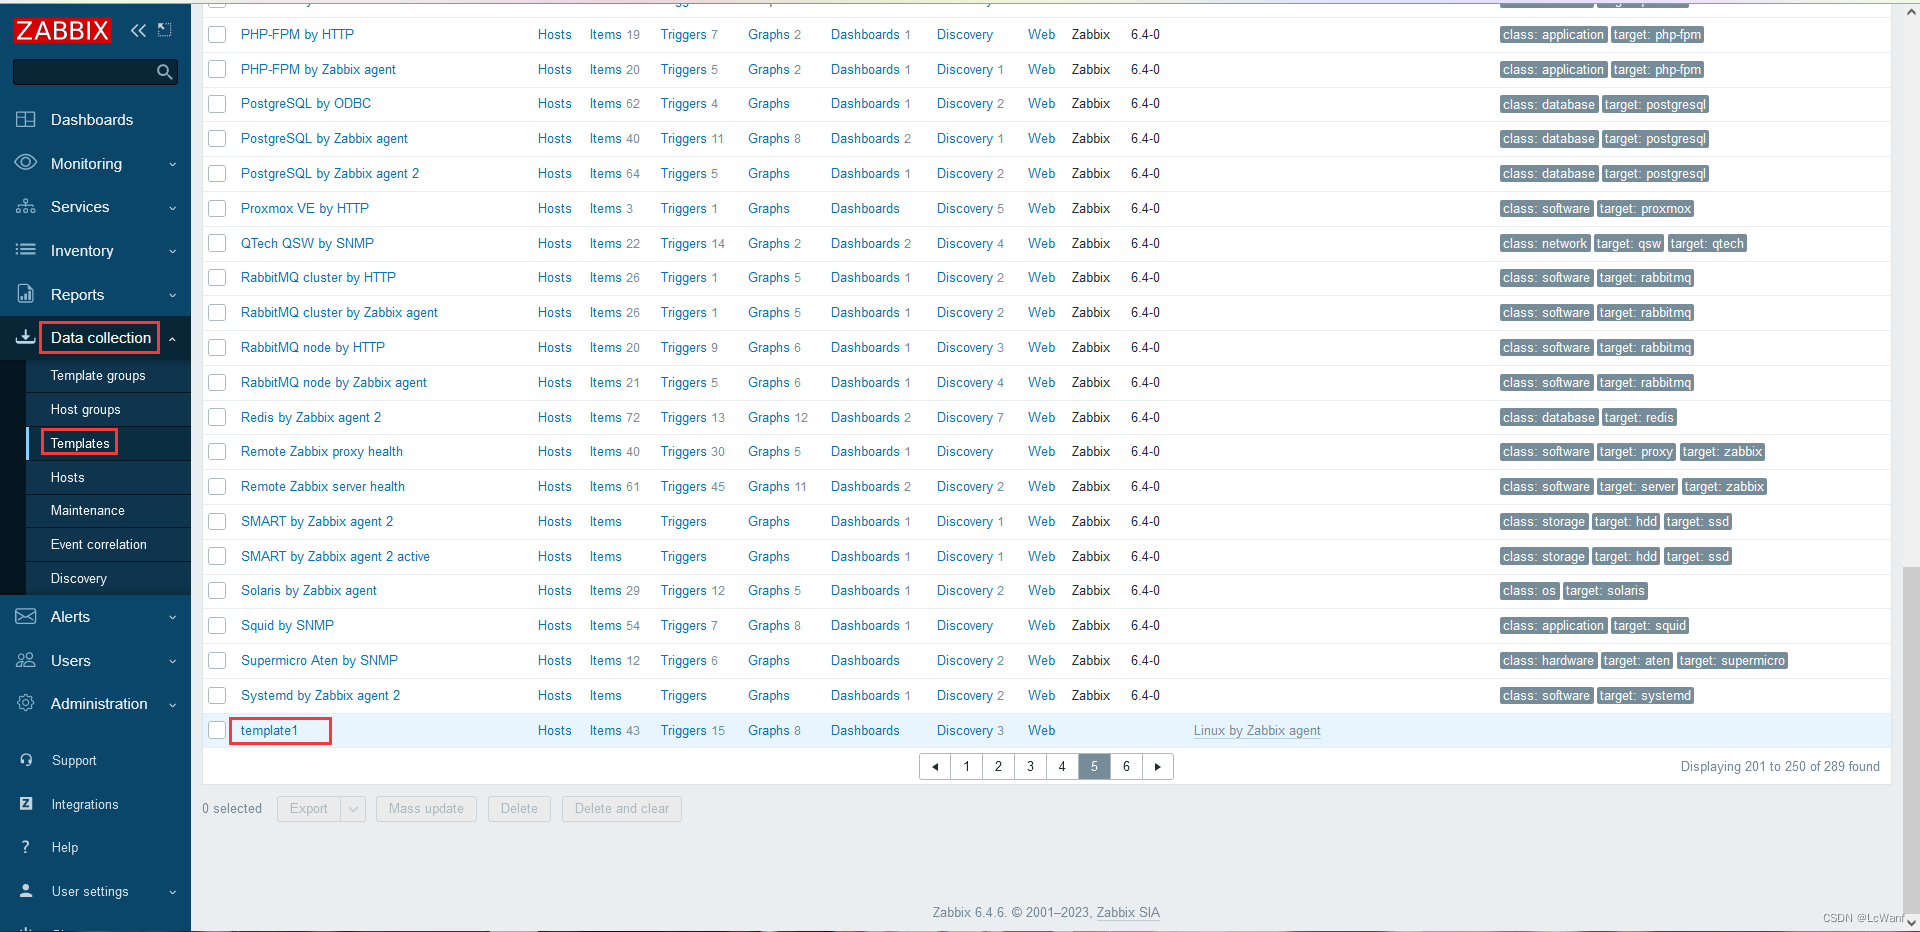Open Triggers 45 for Remote Zabbix server health
The image size is (1920, 932).
[x=692, y=487]
